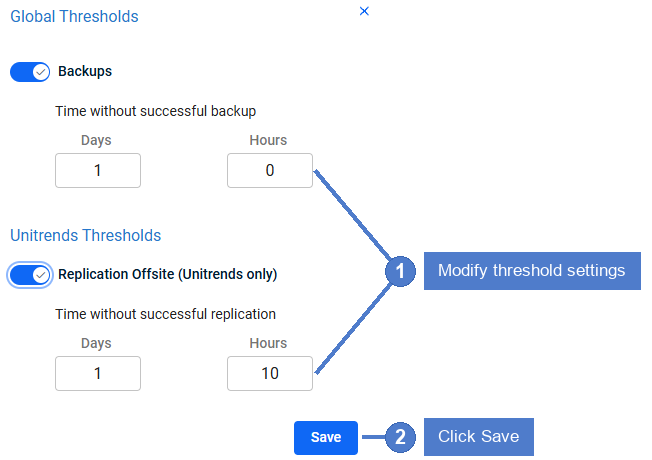Viewport: 652px width, 460px height.
Task: Click Time without successful replication text
Action: tap(165, 314)
